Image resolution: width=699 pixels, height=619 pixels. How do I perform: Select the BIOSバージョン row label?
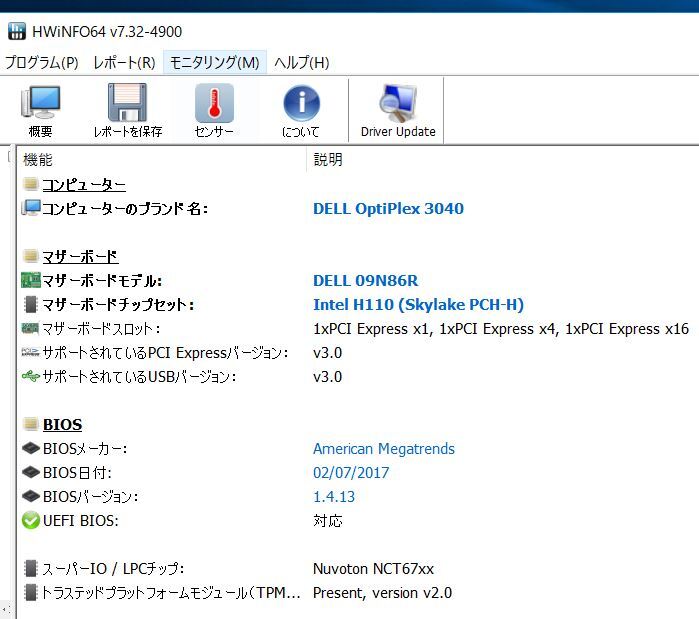[90, 497]
